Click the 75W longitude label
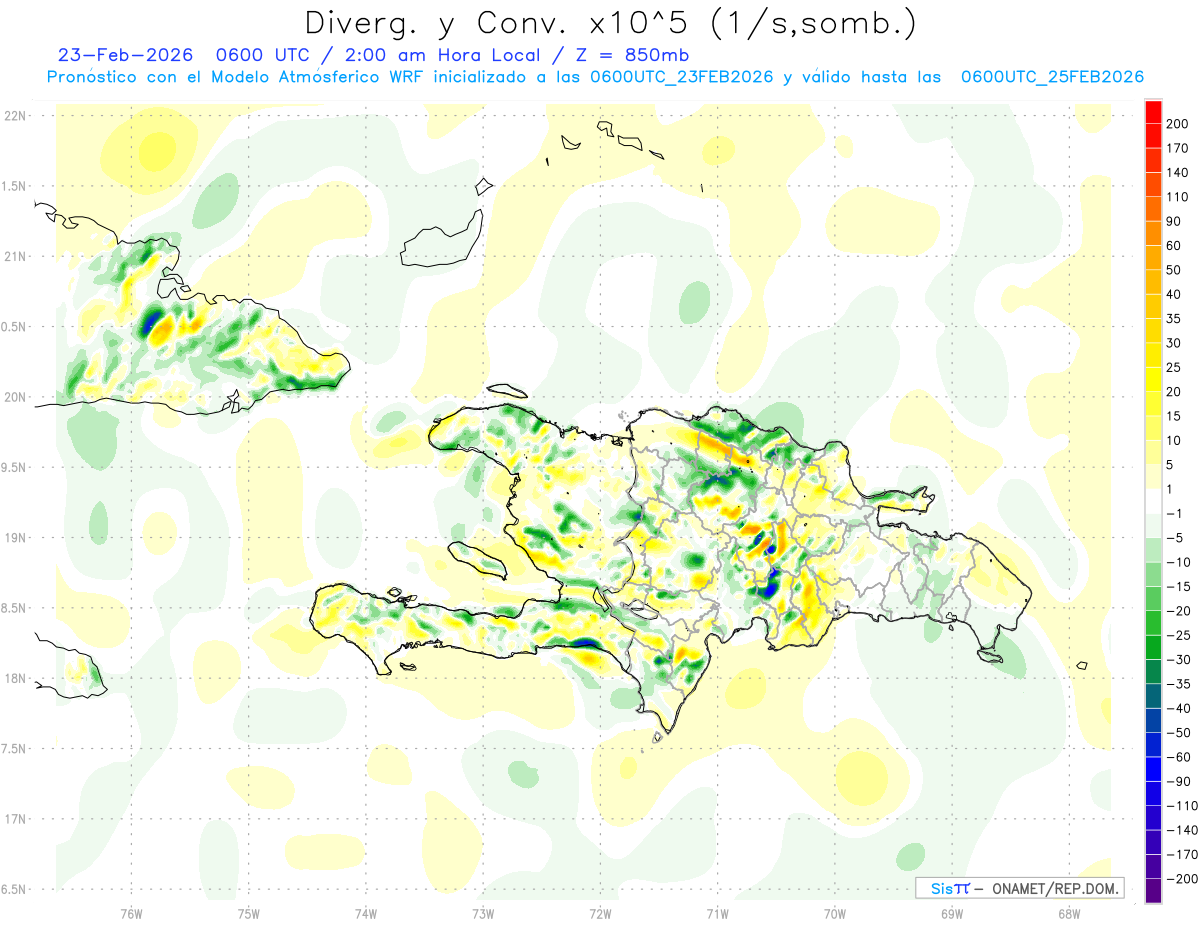Screen dimensions: 1200x927 [248, 913]
